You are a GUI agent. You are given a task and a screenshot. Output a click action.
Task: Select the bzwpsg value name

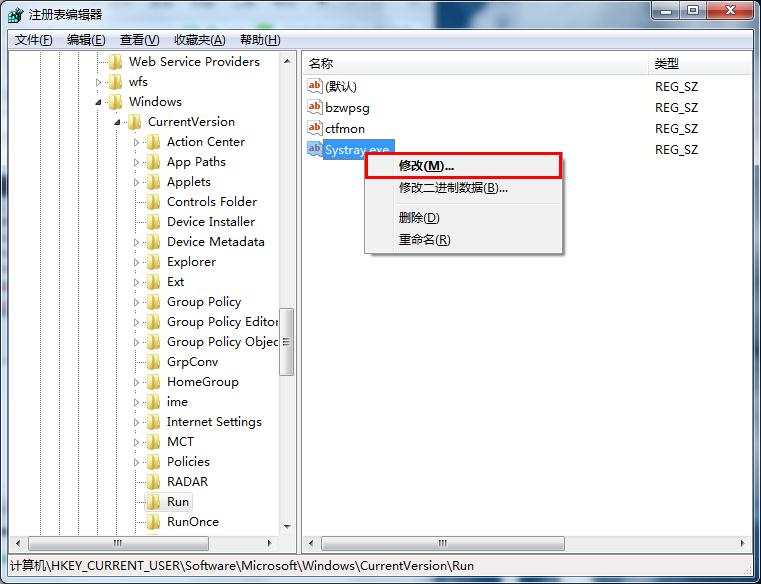point(347,108)
